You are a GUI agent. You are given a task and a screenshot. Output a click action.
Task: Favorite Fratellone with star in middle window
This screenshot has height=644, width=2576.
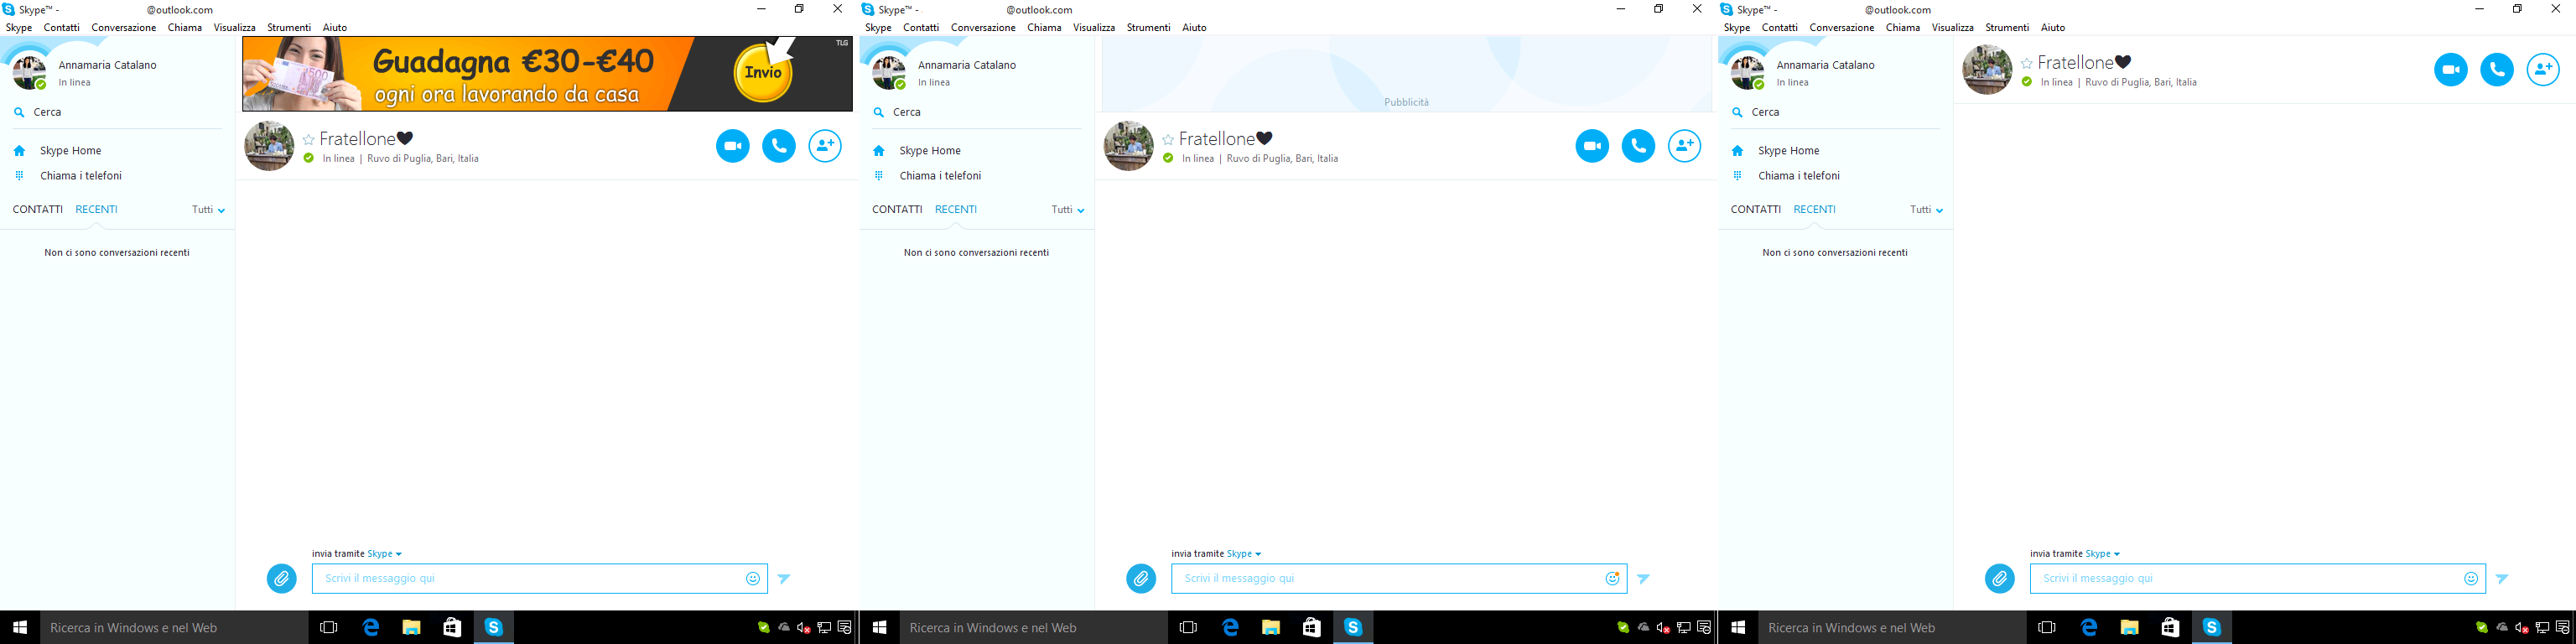(1168, 140)
